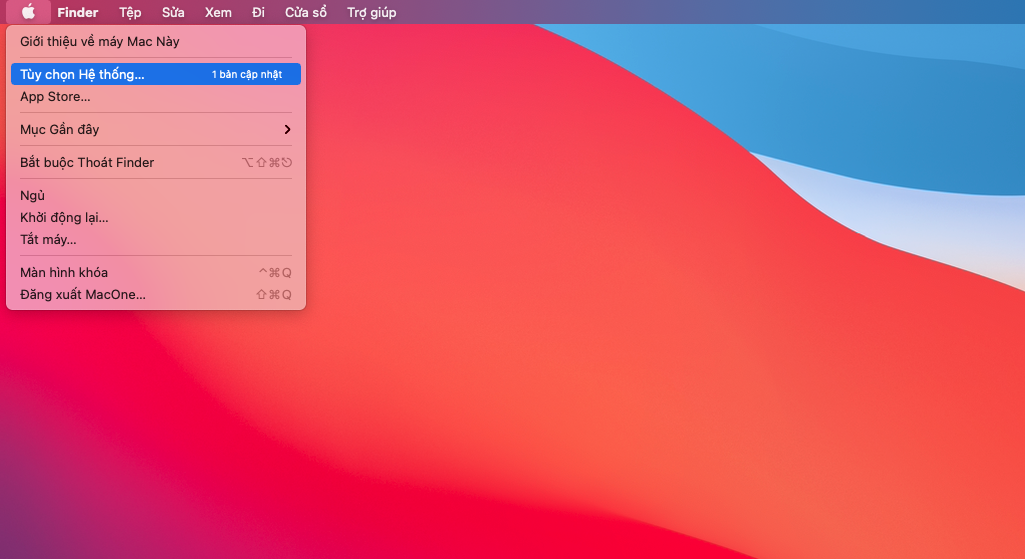Expand Mục Gần đây submenu arrow
The width and height of the screenshot is (1025, 559).
tap(287, 129)
